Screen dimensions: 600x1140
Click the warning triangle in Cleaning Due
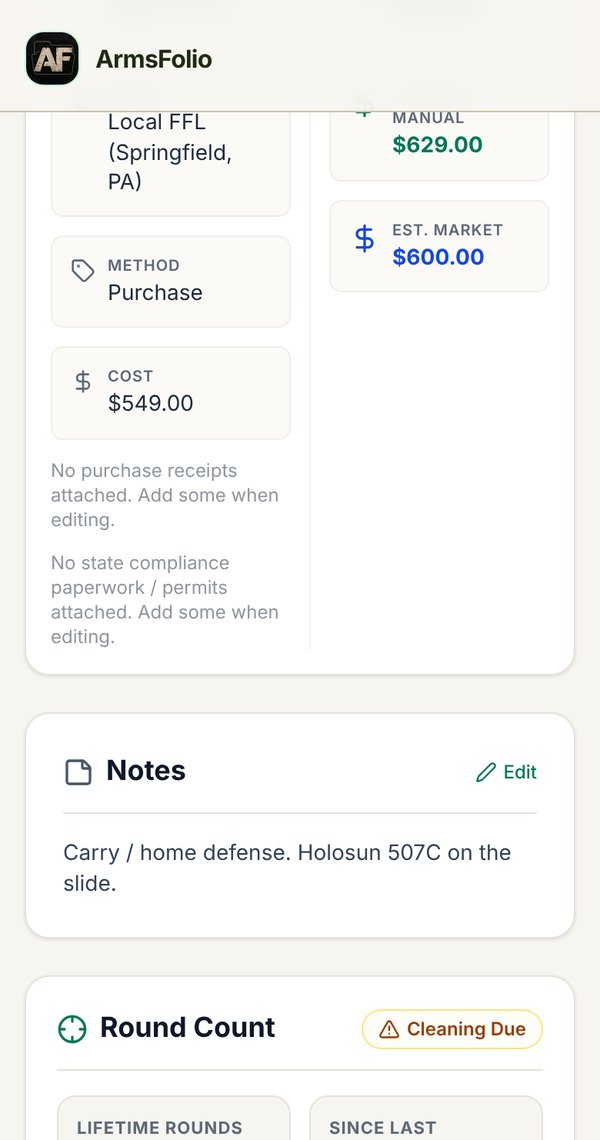tap(389, 1029)
